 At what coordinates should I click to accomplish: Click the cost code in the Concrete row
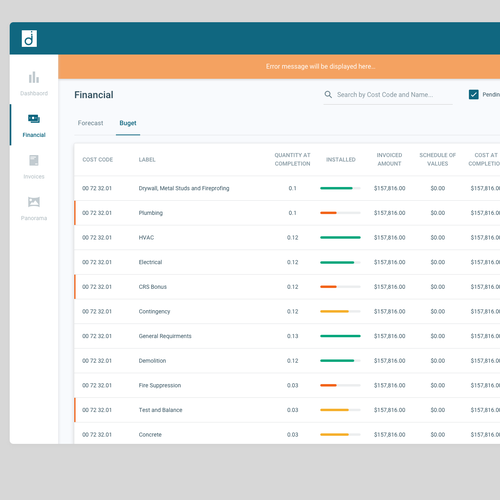[97, 435]
